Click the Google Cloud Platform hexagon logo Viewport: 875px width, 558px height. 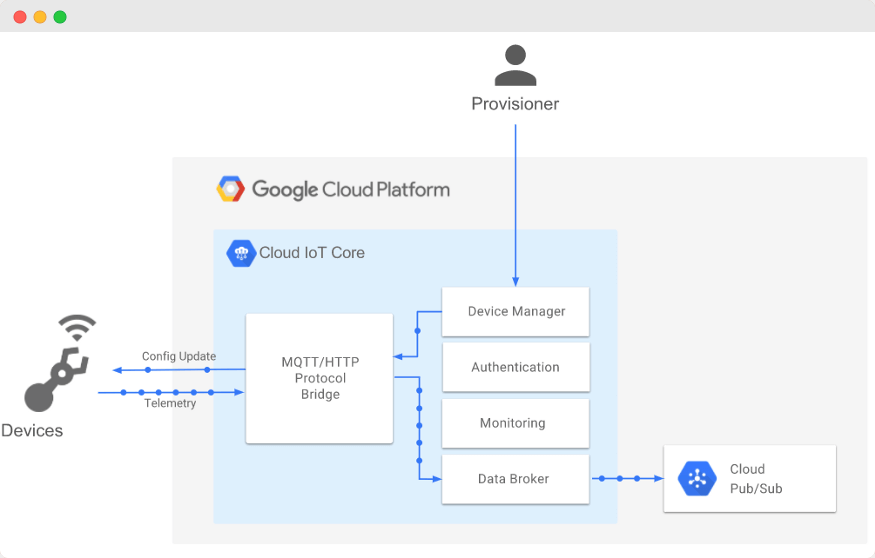230,189
